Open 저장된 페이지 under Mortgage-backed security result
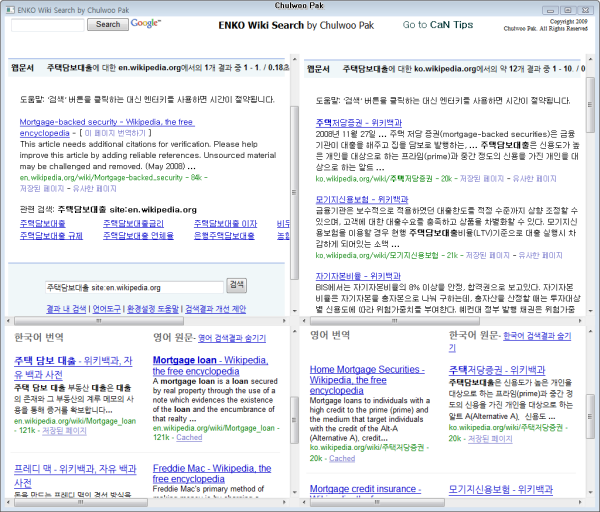The height and width of the screenshot is (512, 600). click(x=42, y=189)
